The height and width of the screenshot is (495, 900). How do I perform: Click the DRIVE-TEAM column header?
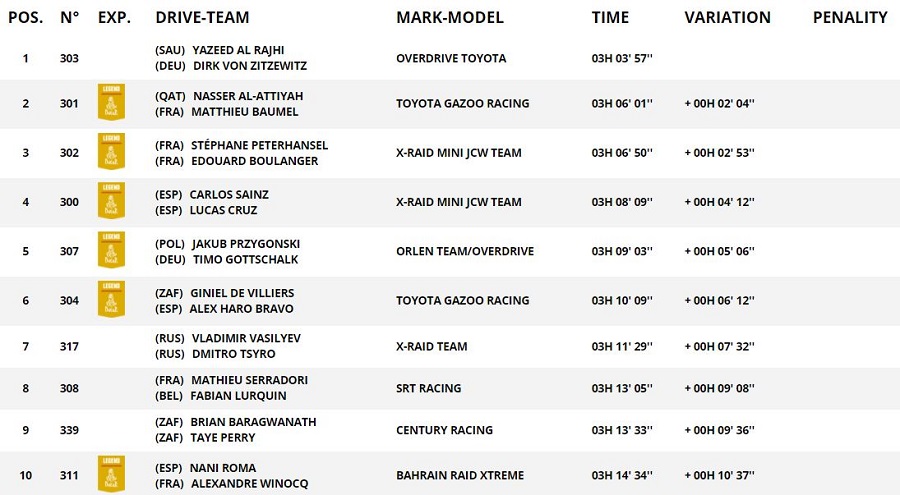click(202, 17)
